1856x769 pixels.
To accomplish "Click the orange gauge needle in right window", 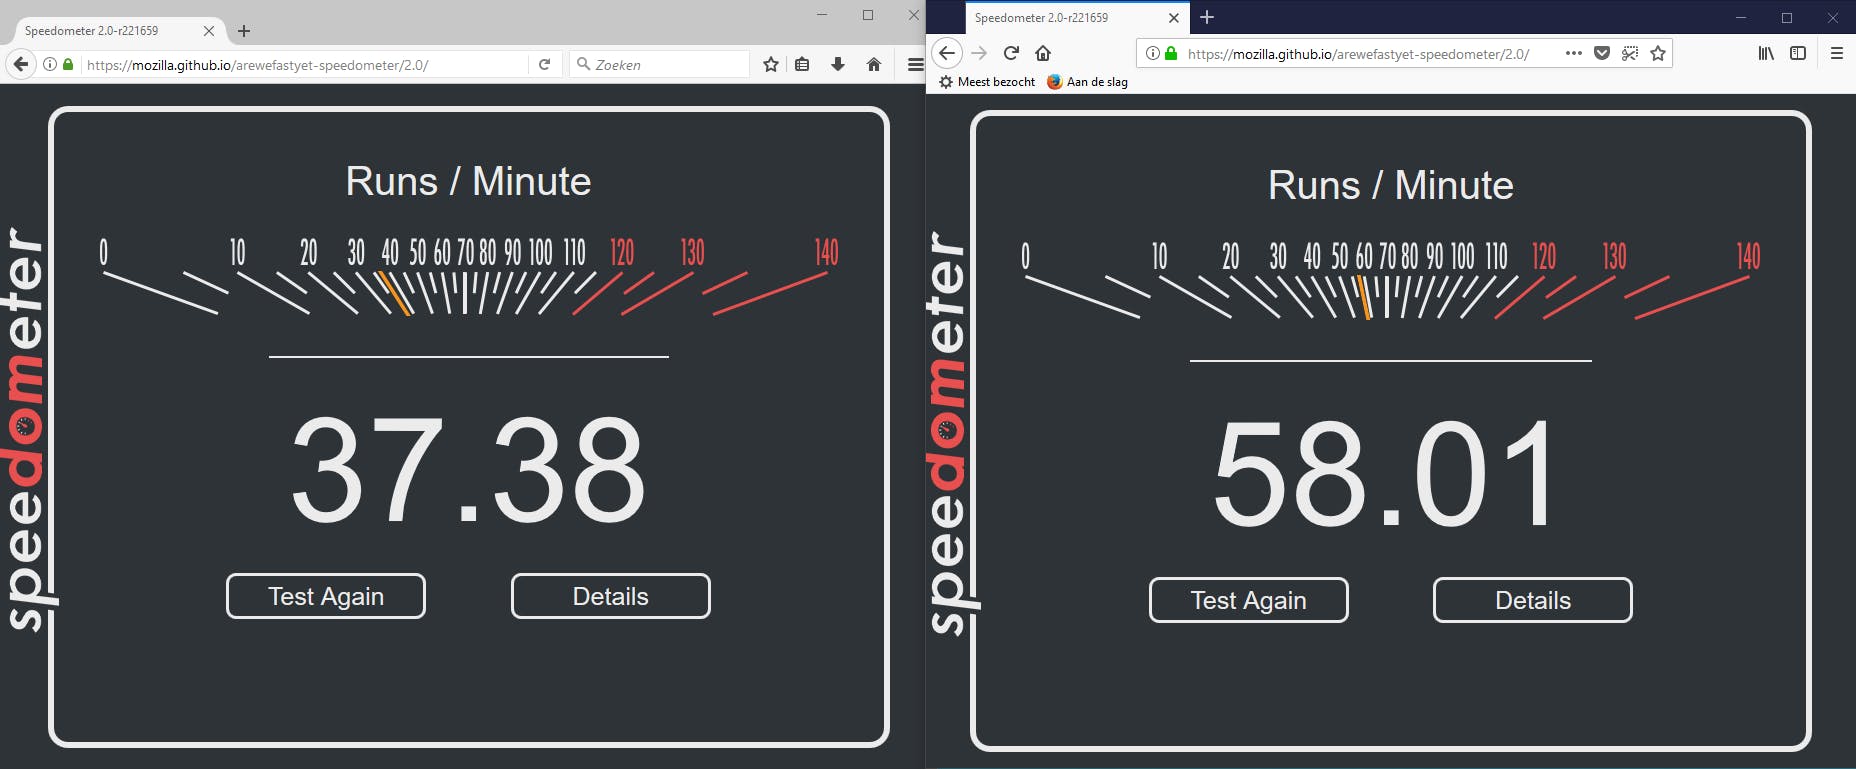I will (x=1363, y=298).
